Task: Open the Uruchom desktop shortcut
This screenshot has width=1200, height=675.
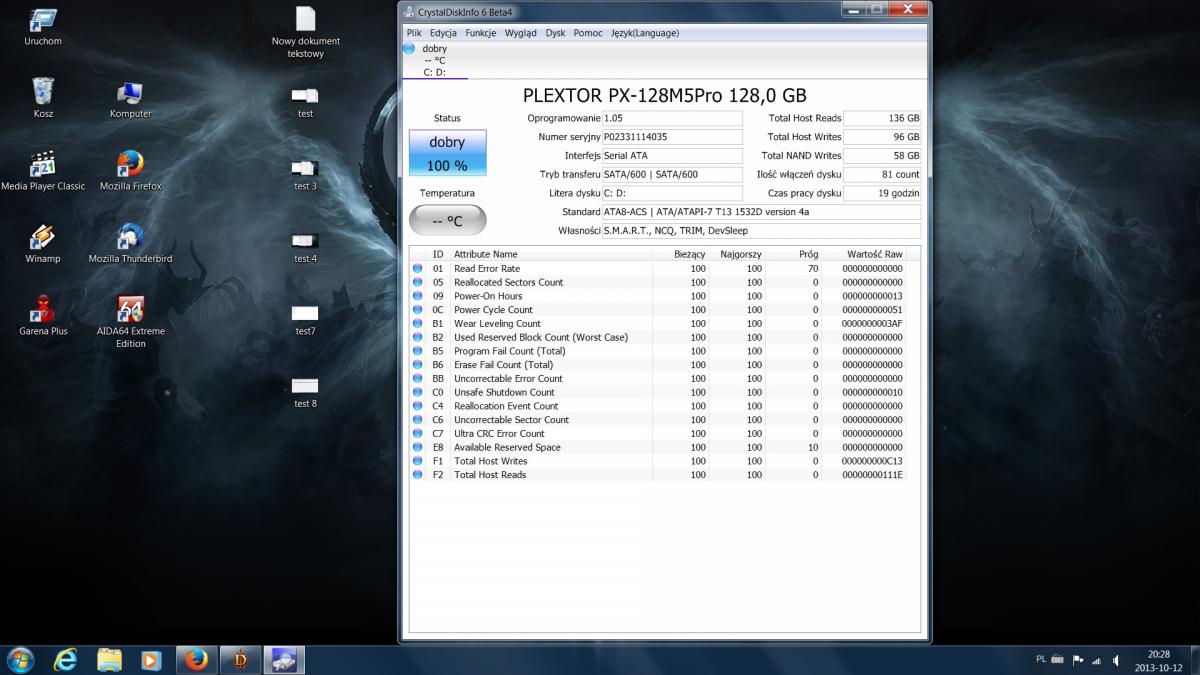Action: (x=43, y=27)
